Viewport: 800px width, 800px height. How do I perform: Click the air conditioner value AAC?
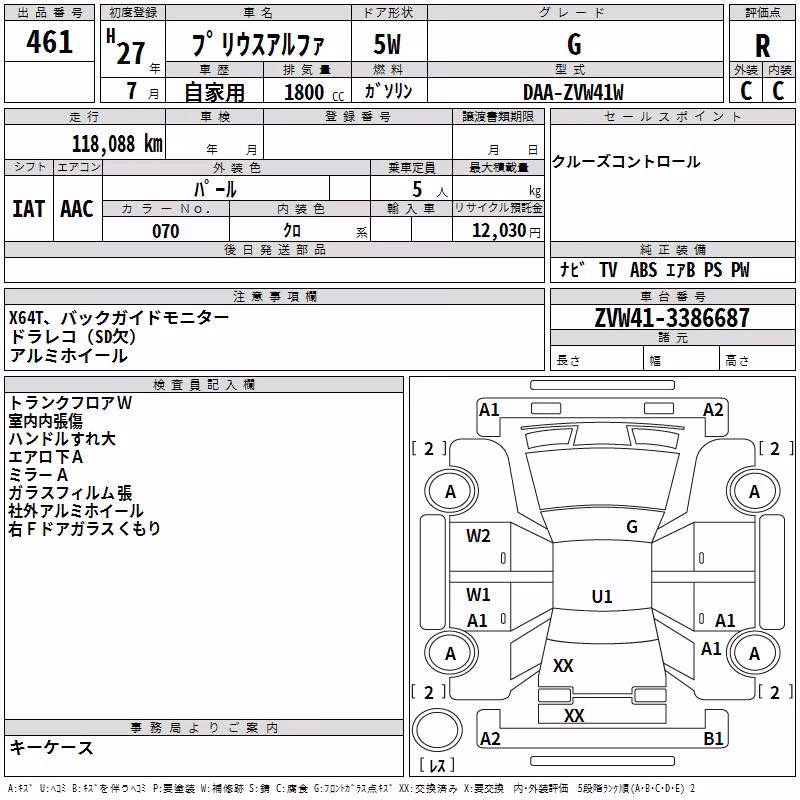pyautogui.click(x=77, y=209)
